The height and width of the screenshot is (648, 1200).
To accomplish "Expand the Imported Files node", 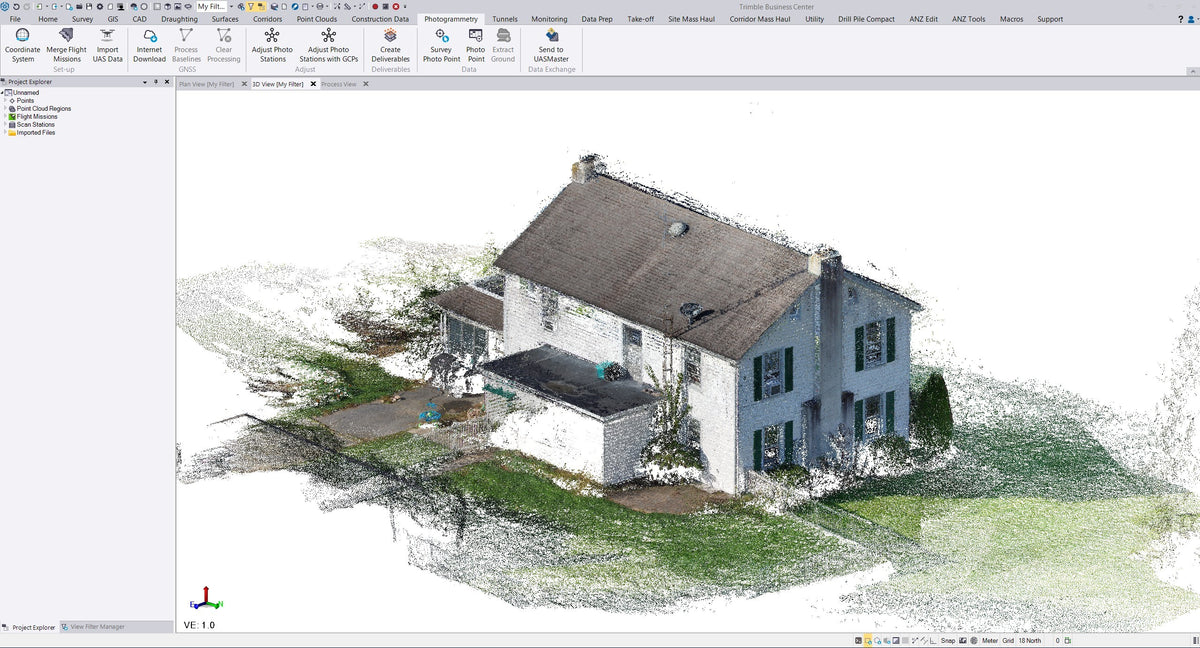I will (5, 132).
